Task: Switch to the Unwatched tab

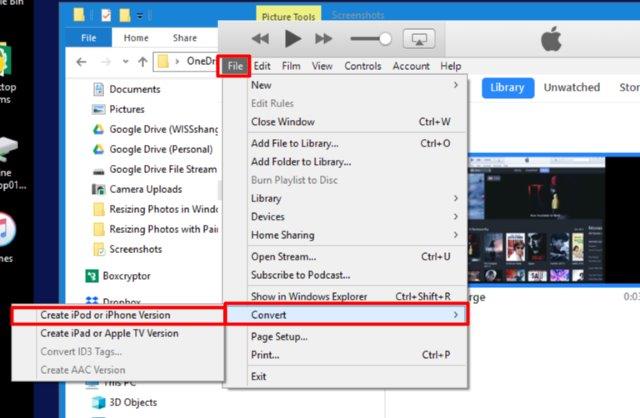Action: tap(571, 88)
